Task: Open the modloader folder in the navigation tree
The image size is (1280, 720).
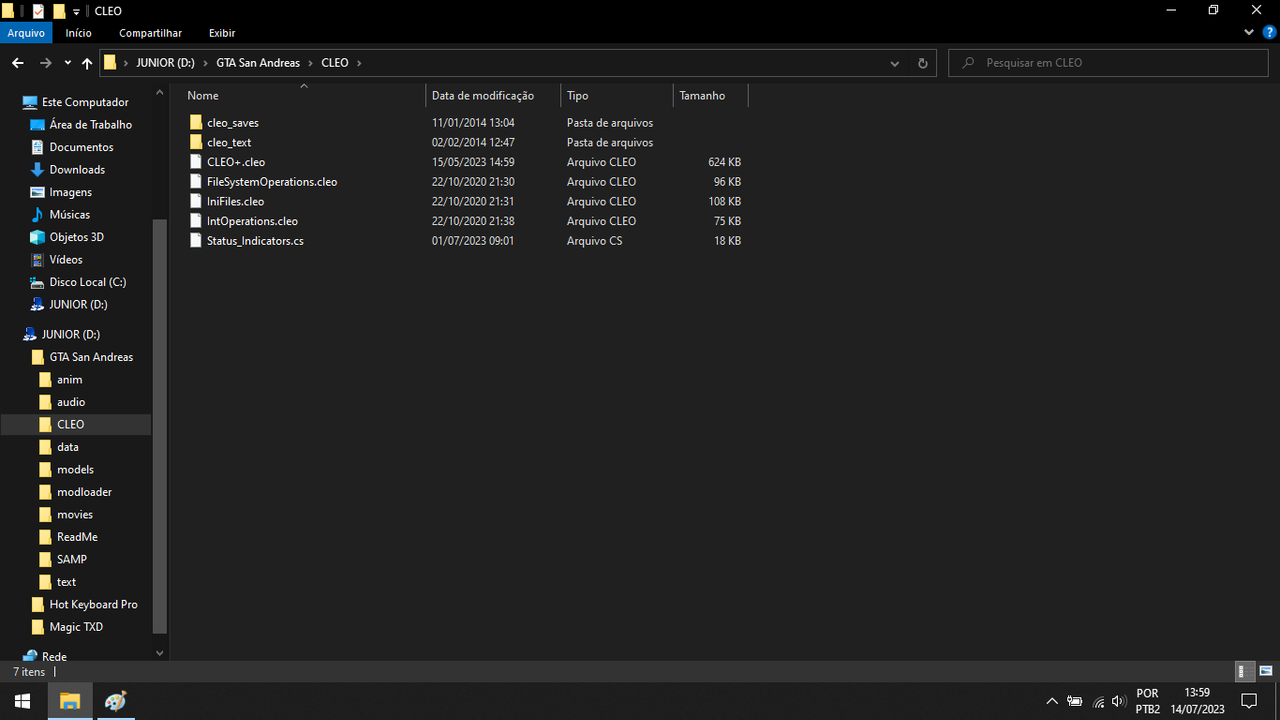Action: click(x=84, y=492)
